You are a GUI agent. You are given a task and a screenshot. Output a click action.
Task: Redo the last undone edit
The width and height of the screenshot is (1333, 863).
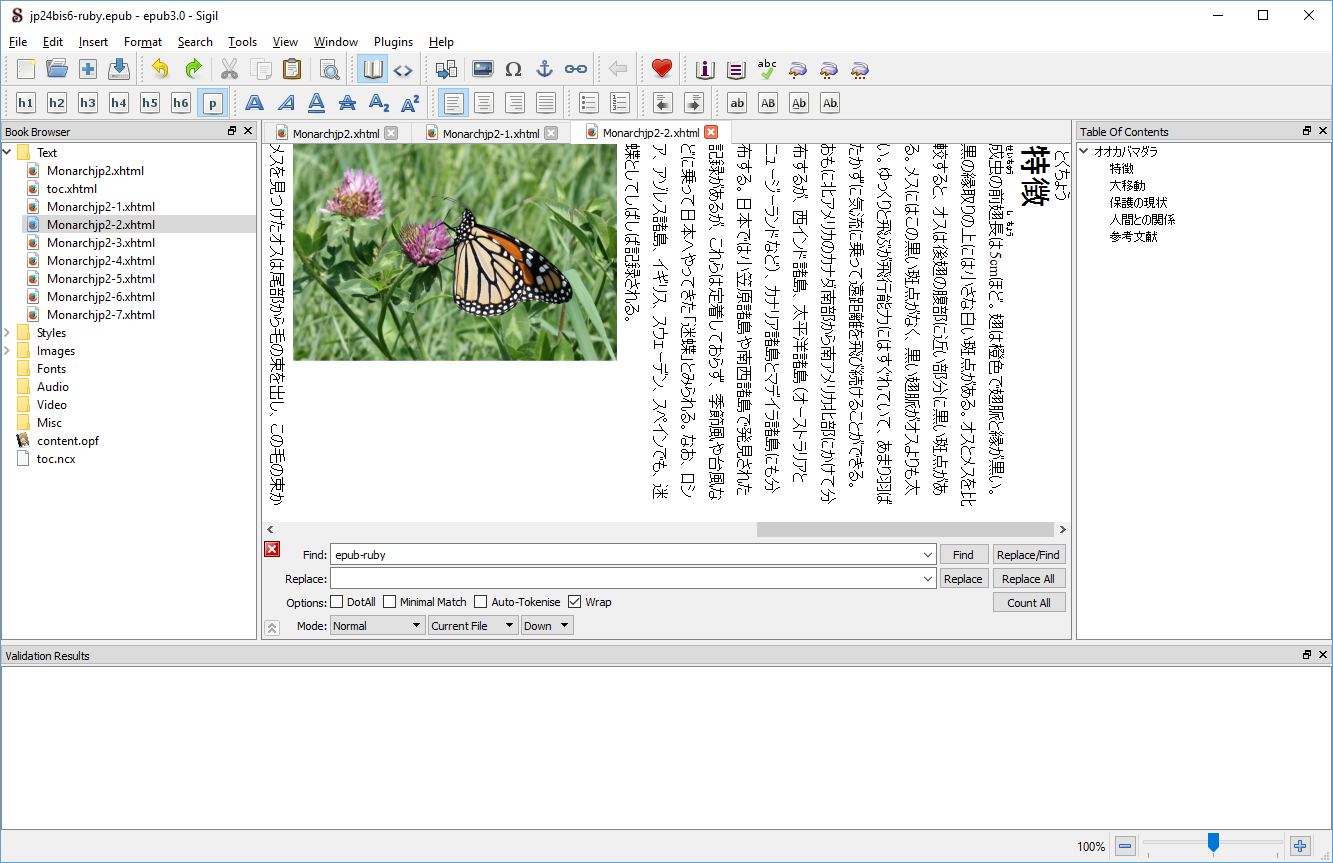coord(192,69)
